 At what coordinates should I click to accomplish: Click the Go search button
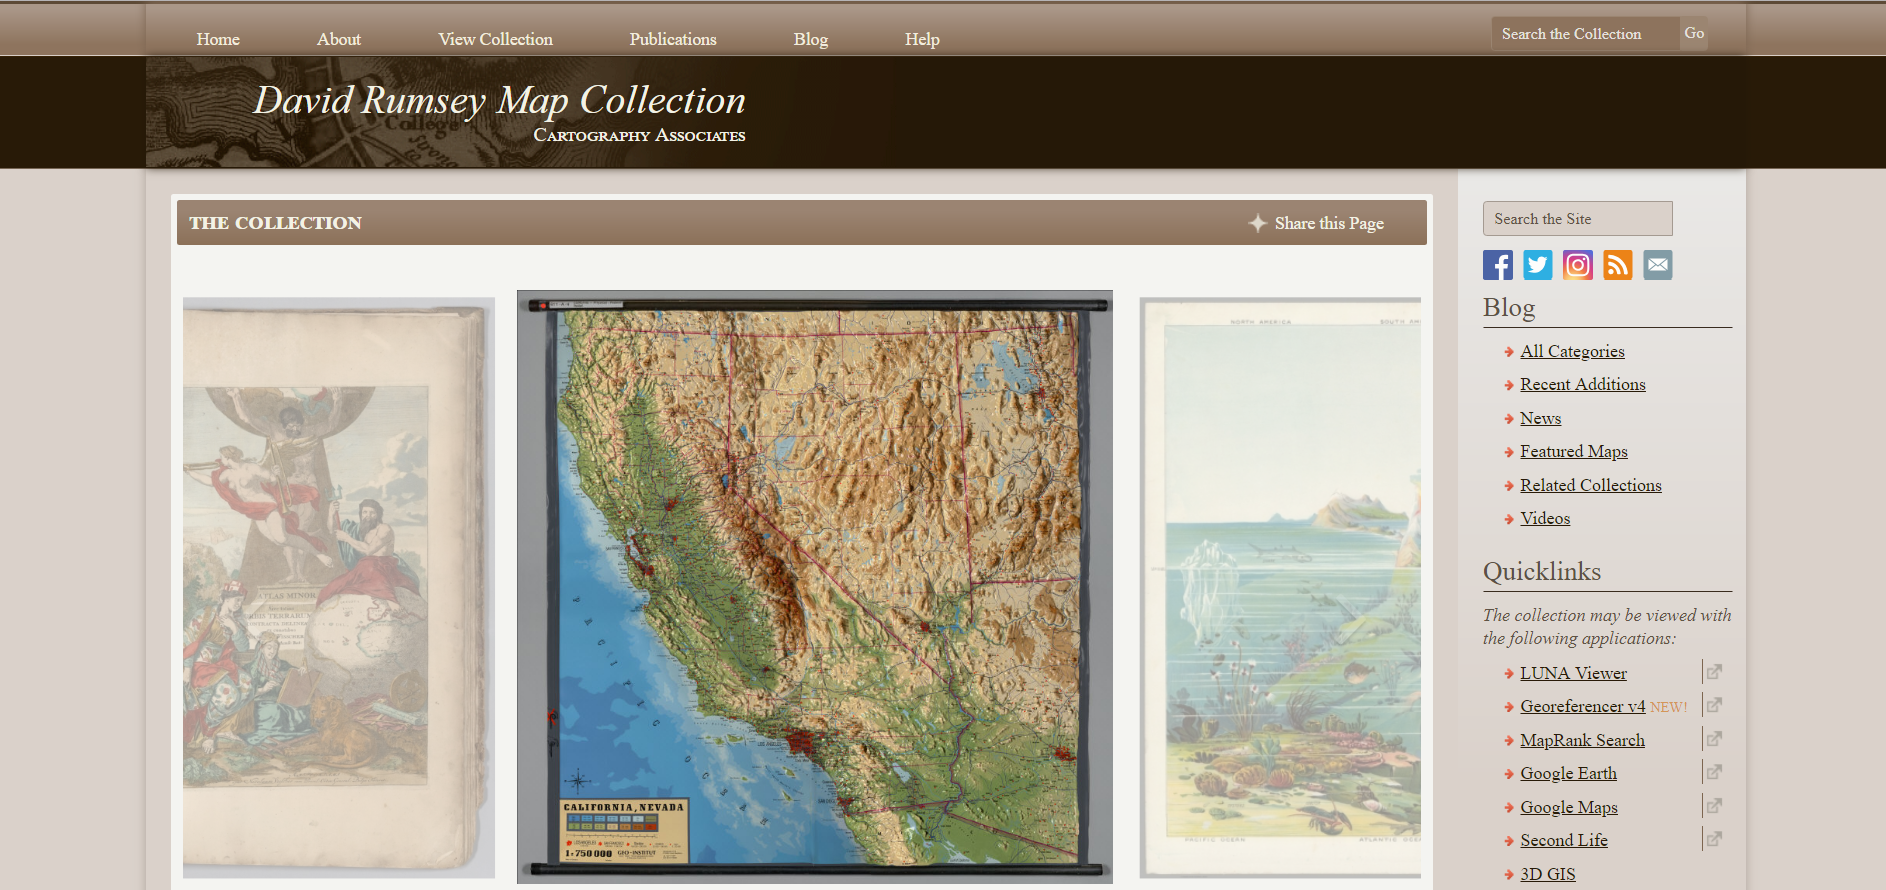[1694, 33]
